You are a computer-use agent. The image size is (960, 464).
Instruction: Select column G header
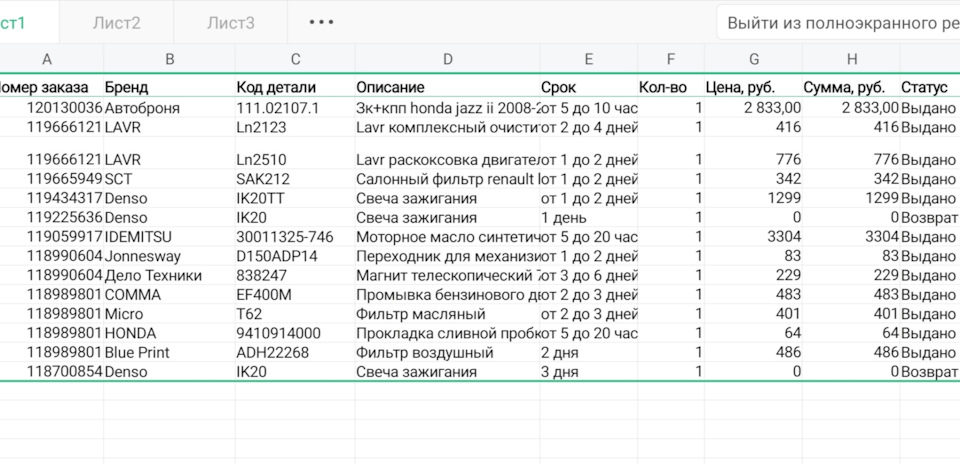pyautogui.click(x=754, y=59)
